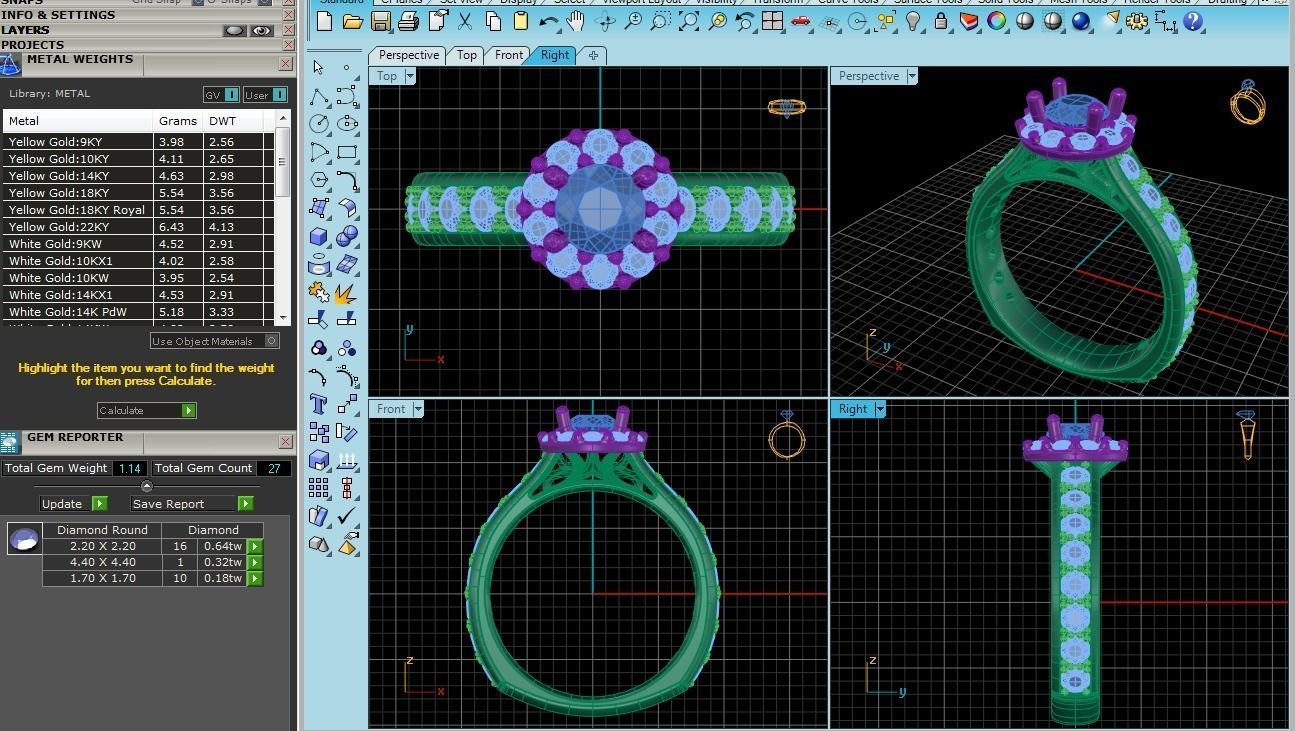The width and height of the screenshot is (1295, 731).
Task: Click the Rotate view icon
Action: coord(604,21)
